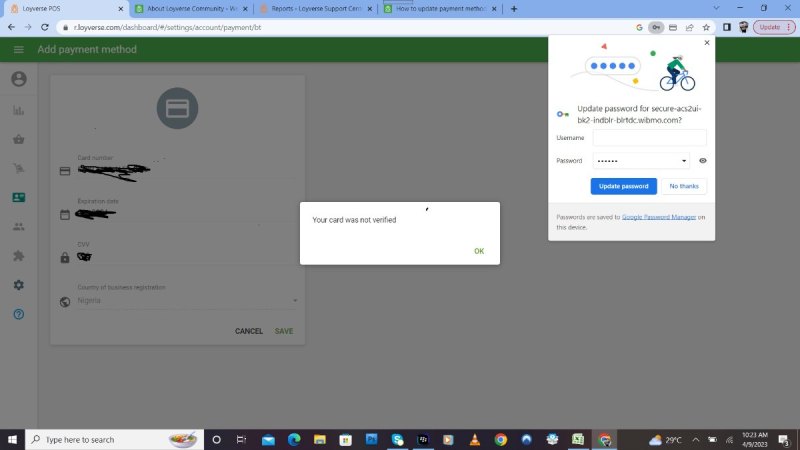Open the Help question mark icon
The height and width of the screenshot is (450, 800).
(18, 314)
